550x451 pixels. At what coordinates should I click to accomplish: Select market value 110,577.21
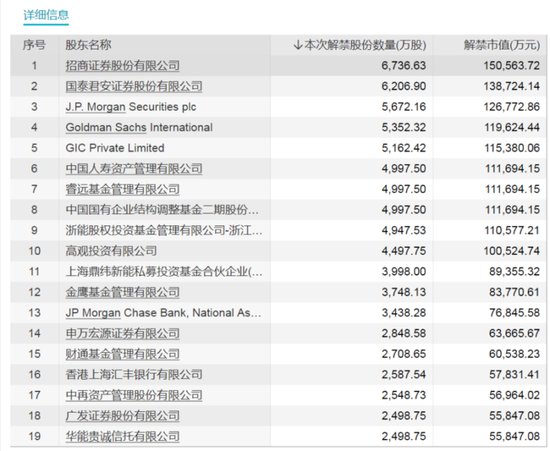(x=512, y=230)
